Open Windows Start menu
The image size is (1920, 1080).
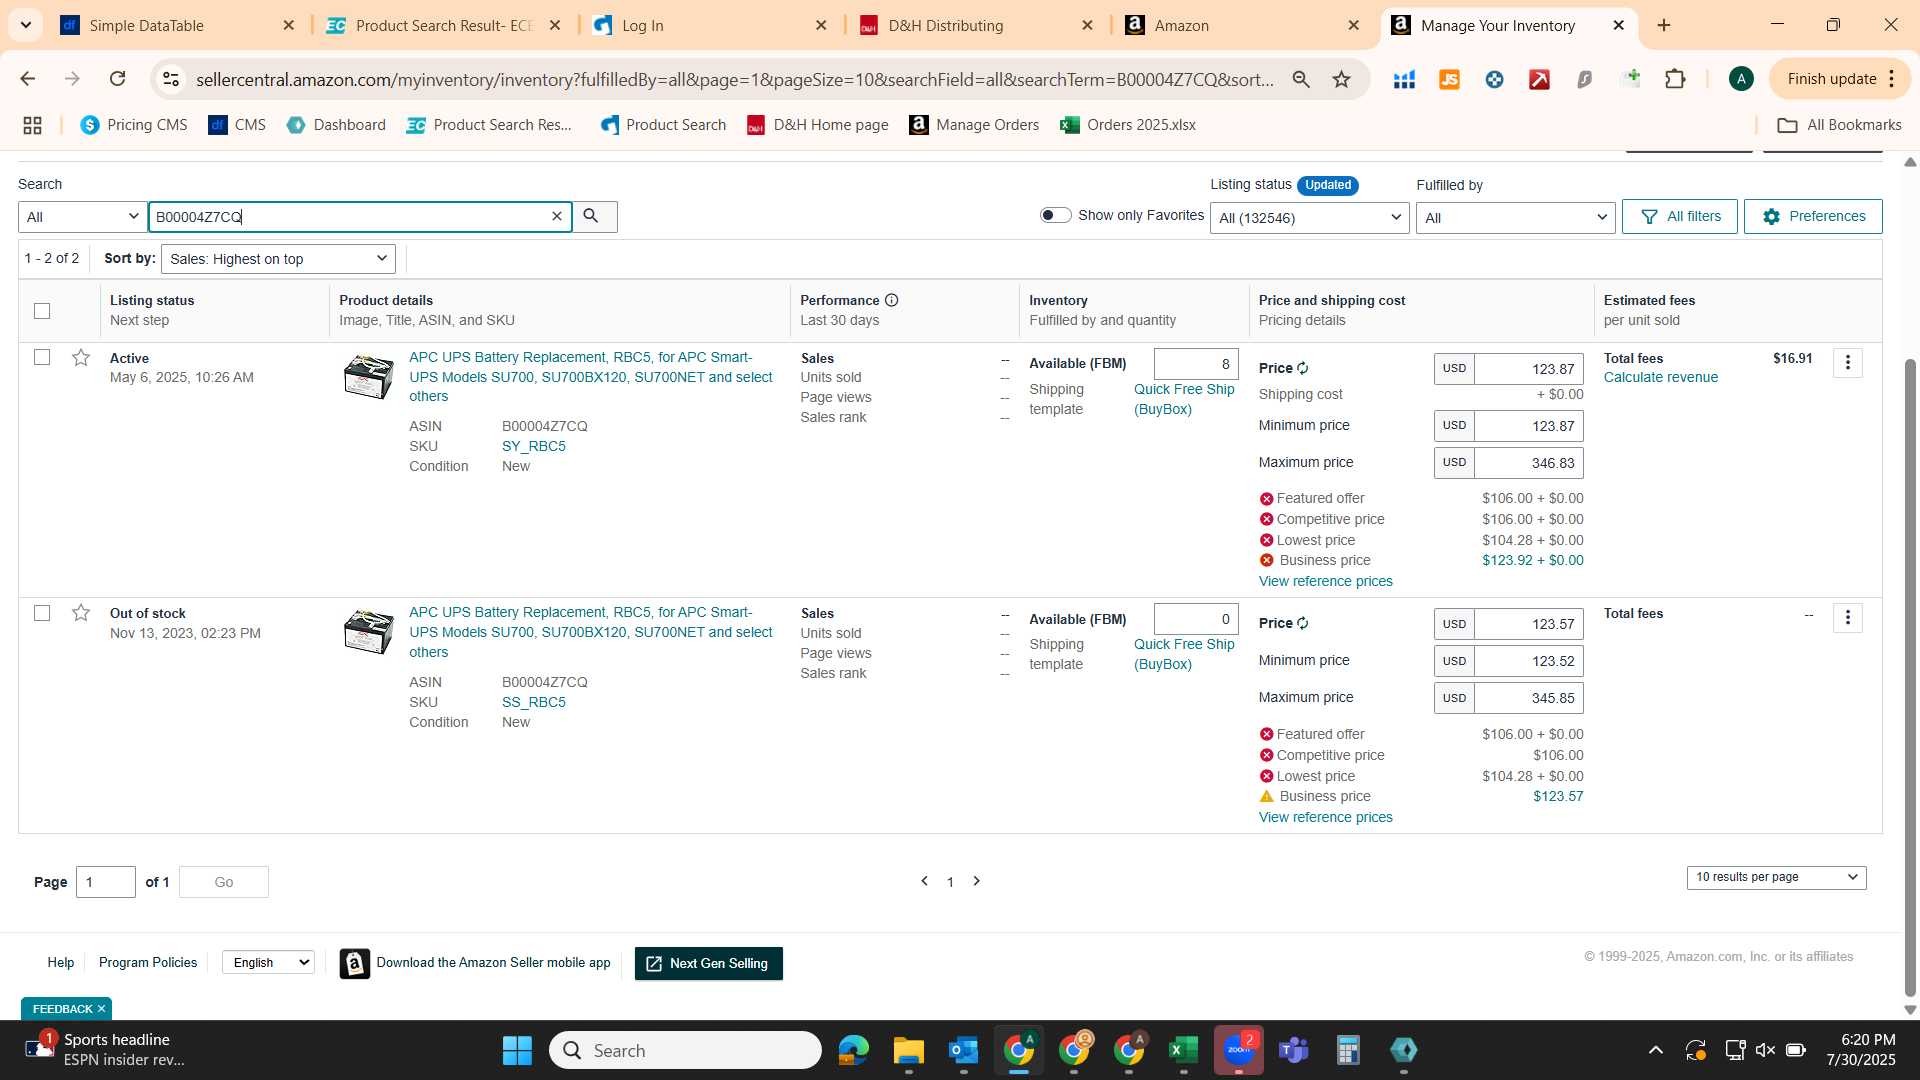click(517, 1050)
